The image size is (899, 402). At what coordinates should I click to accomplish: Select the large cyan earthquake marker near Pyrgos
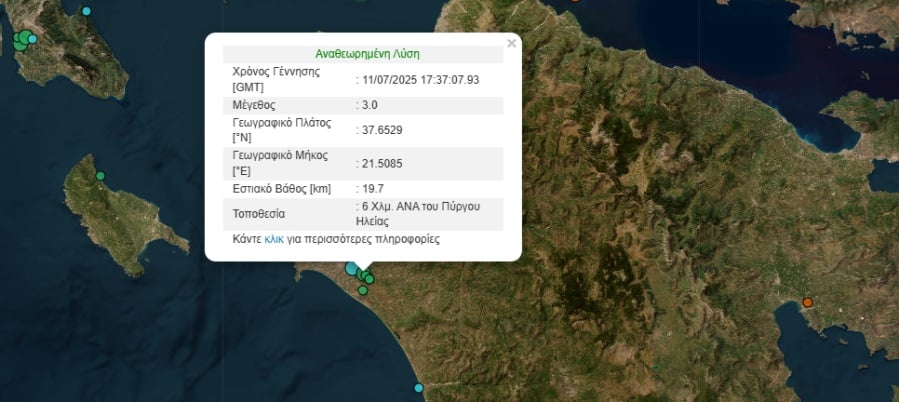point(351,268)
